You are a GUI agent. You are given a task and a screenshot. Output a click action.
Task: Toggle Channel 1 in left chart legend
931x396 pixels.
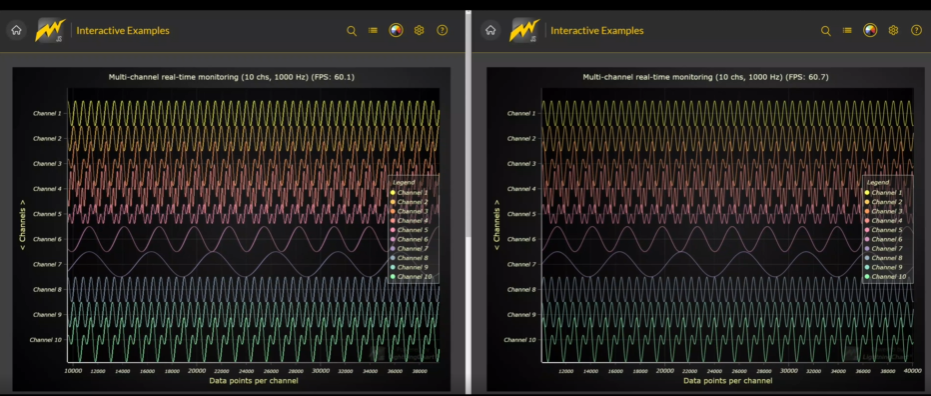tap(410, 192)
